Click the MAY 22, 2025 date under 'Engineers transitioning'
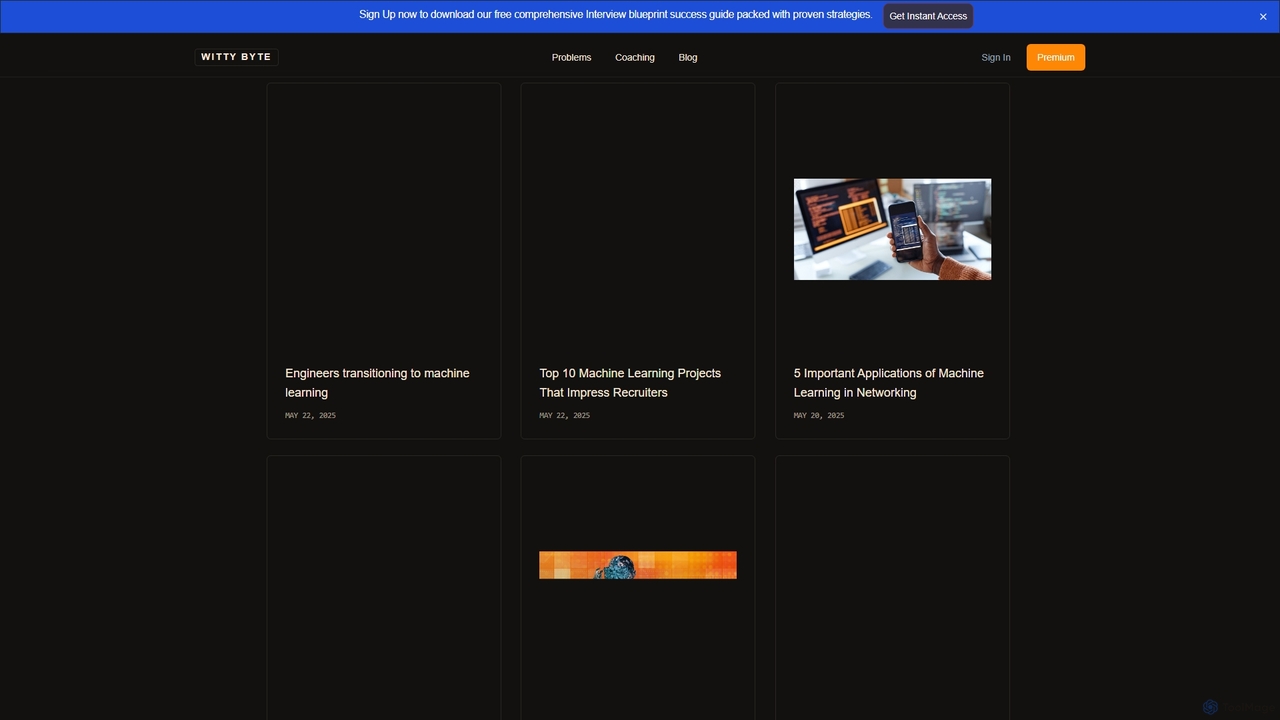The width and height of the screenshot is (1280, 720). coord(310,415)
